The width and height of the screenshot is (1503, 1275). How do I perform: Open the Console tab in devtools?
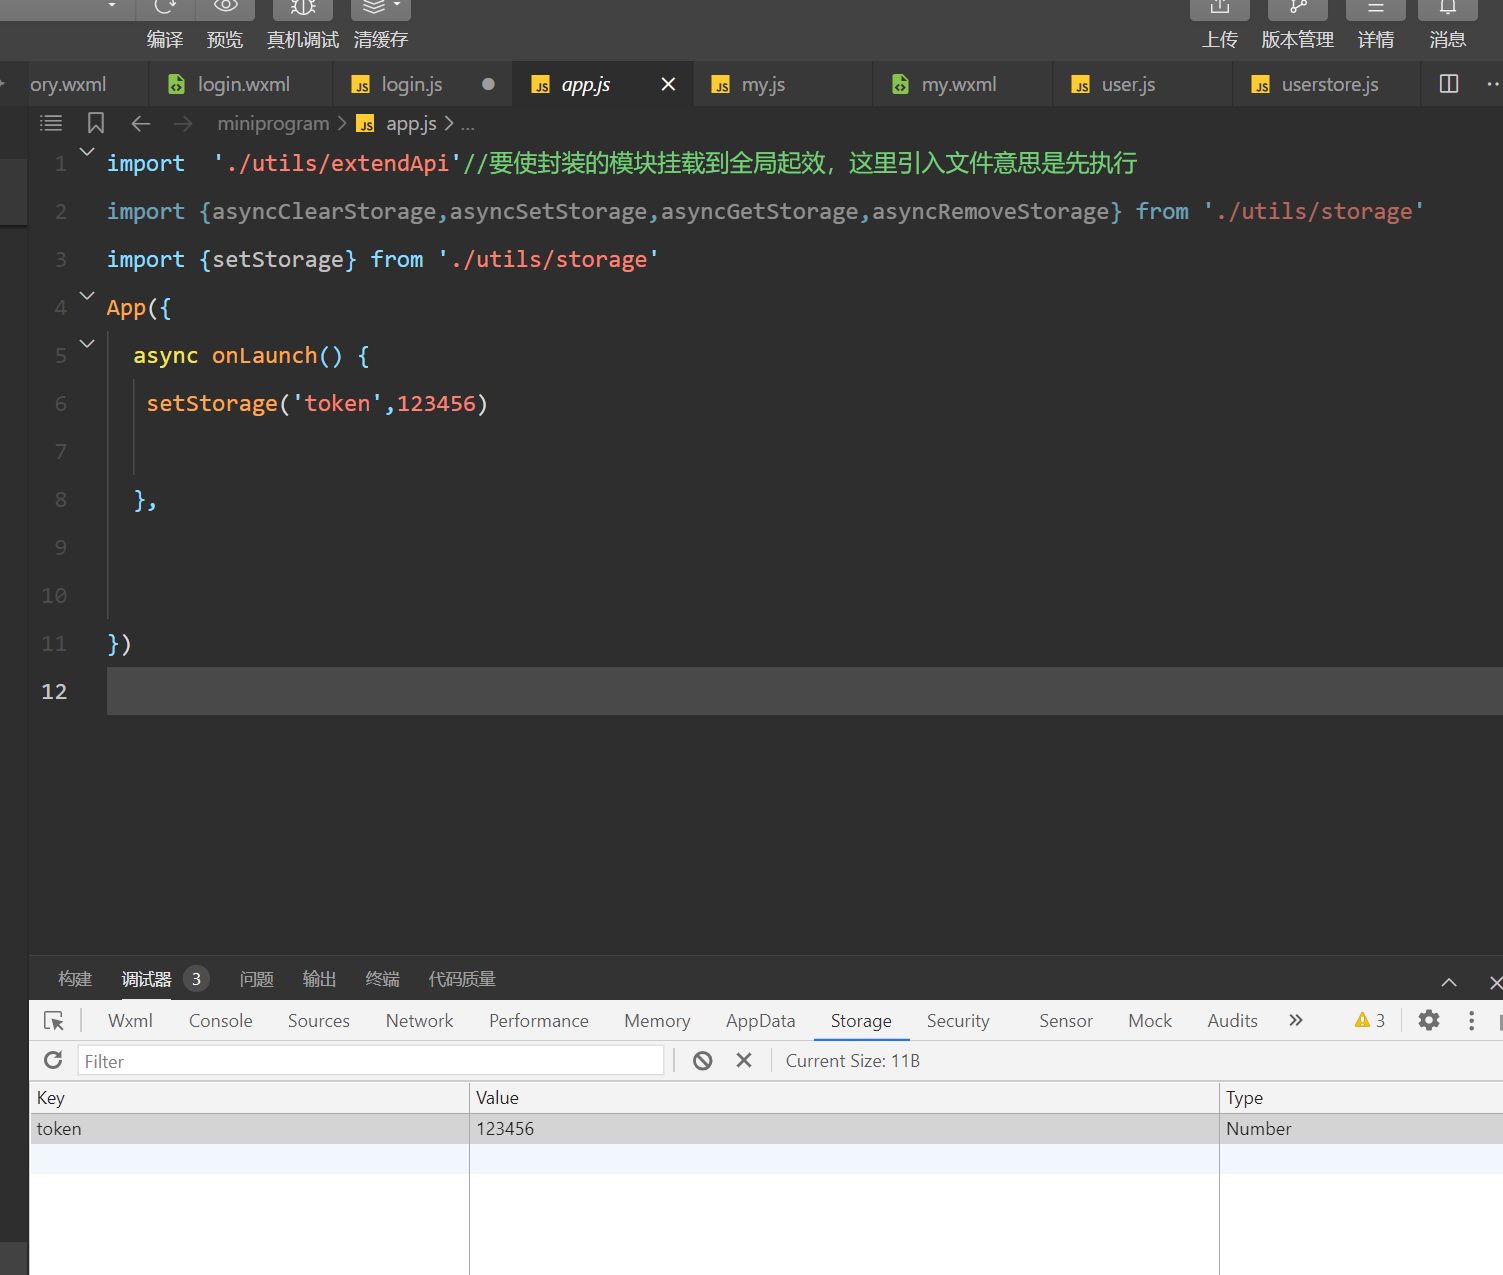click(220, 1020)
